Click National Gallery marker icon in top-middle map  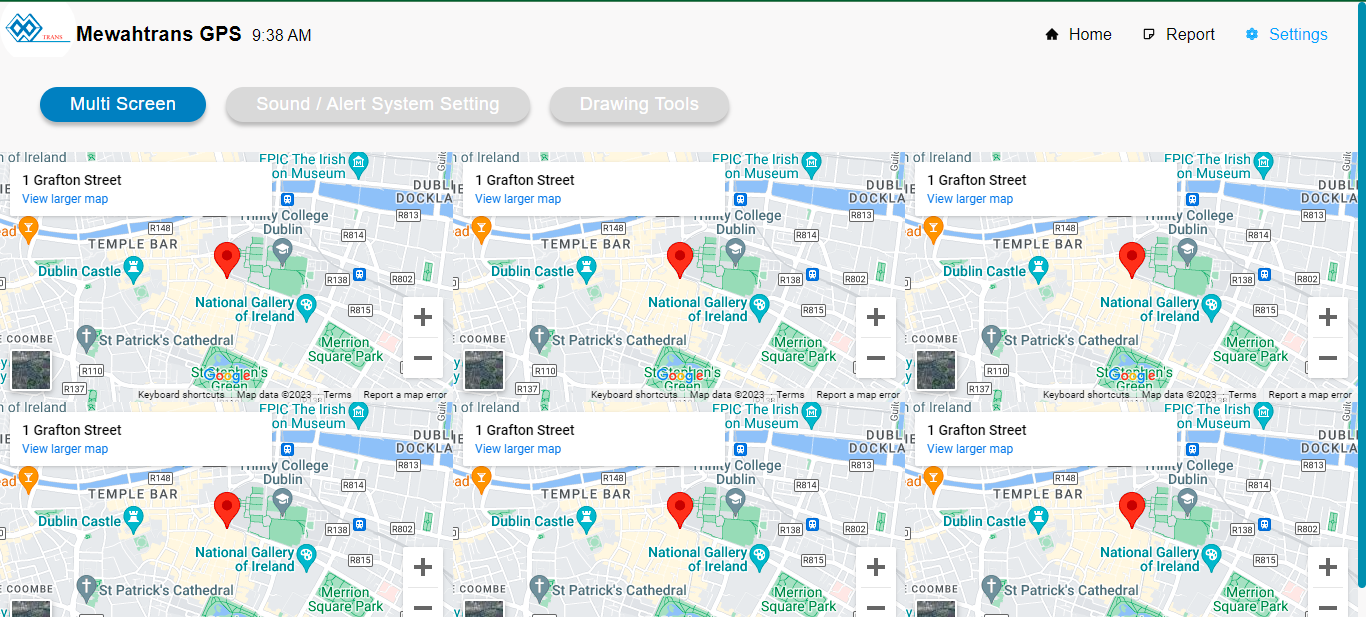[x=759, y=305]
